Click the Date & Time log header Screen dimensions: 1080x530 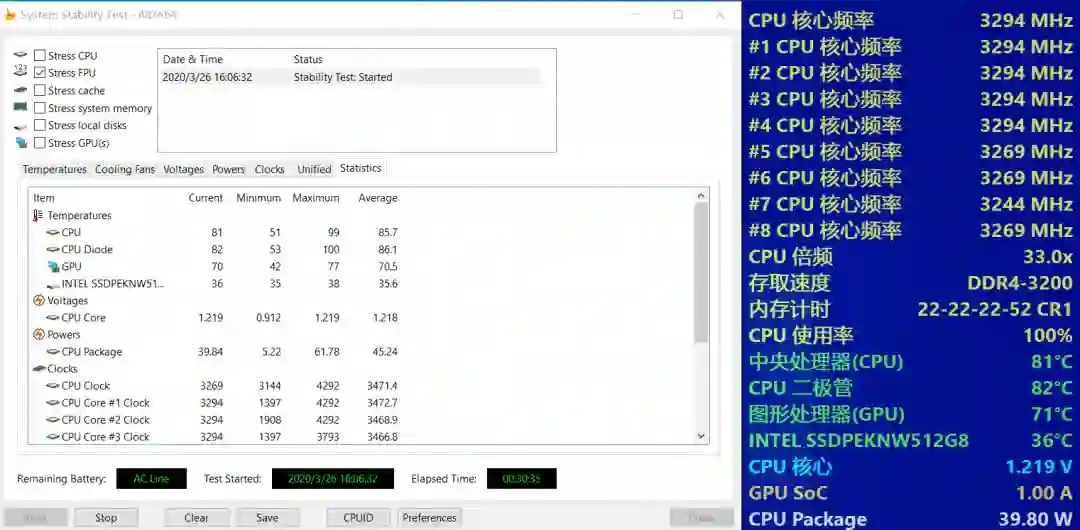click(193, 59)
